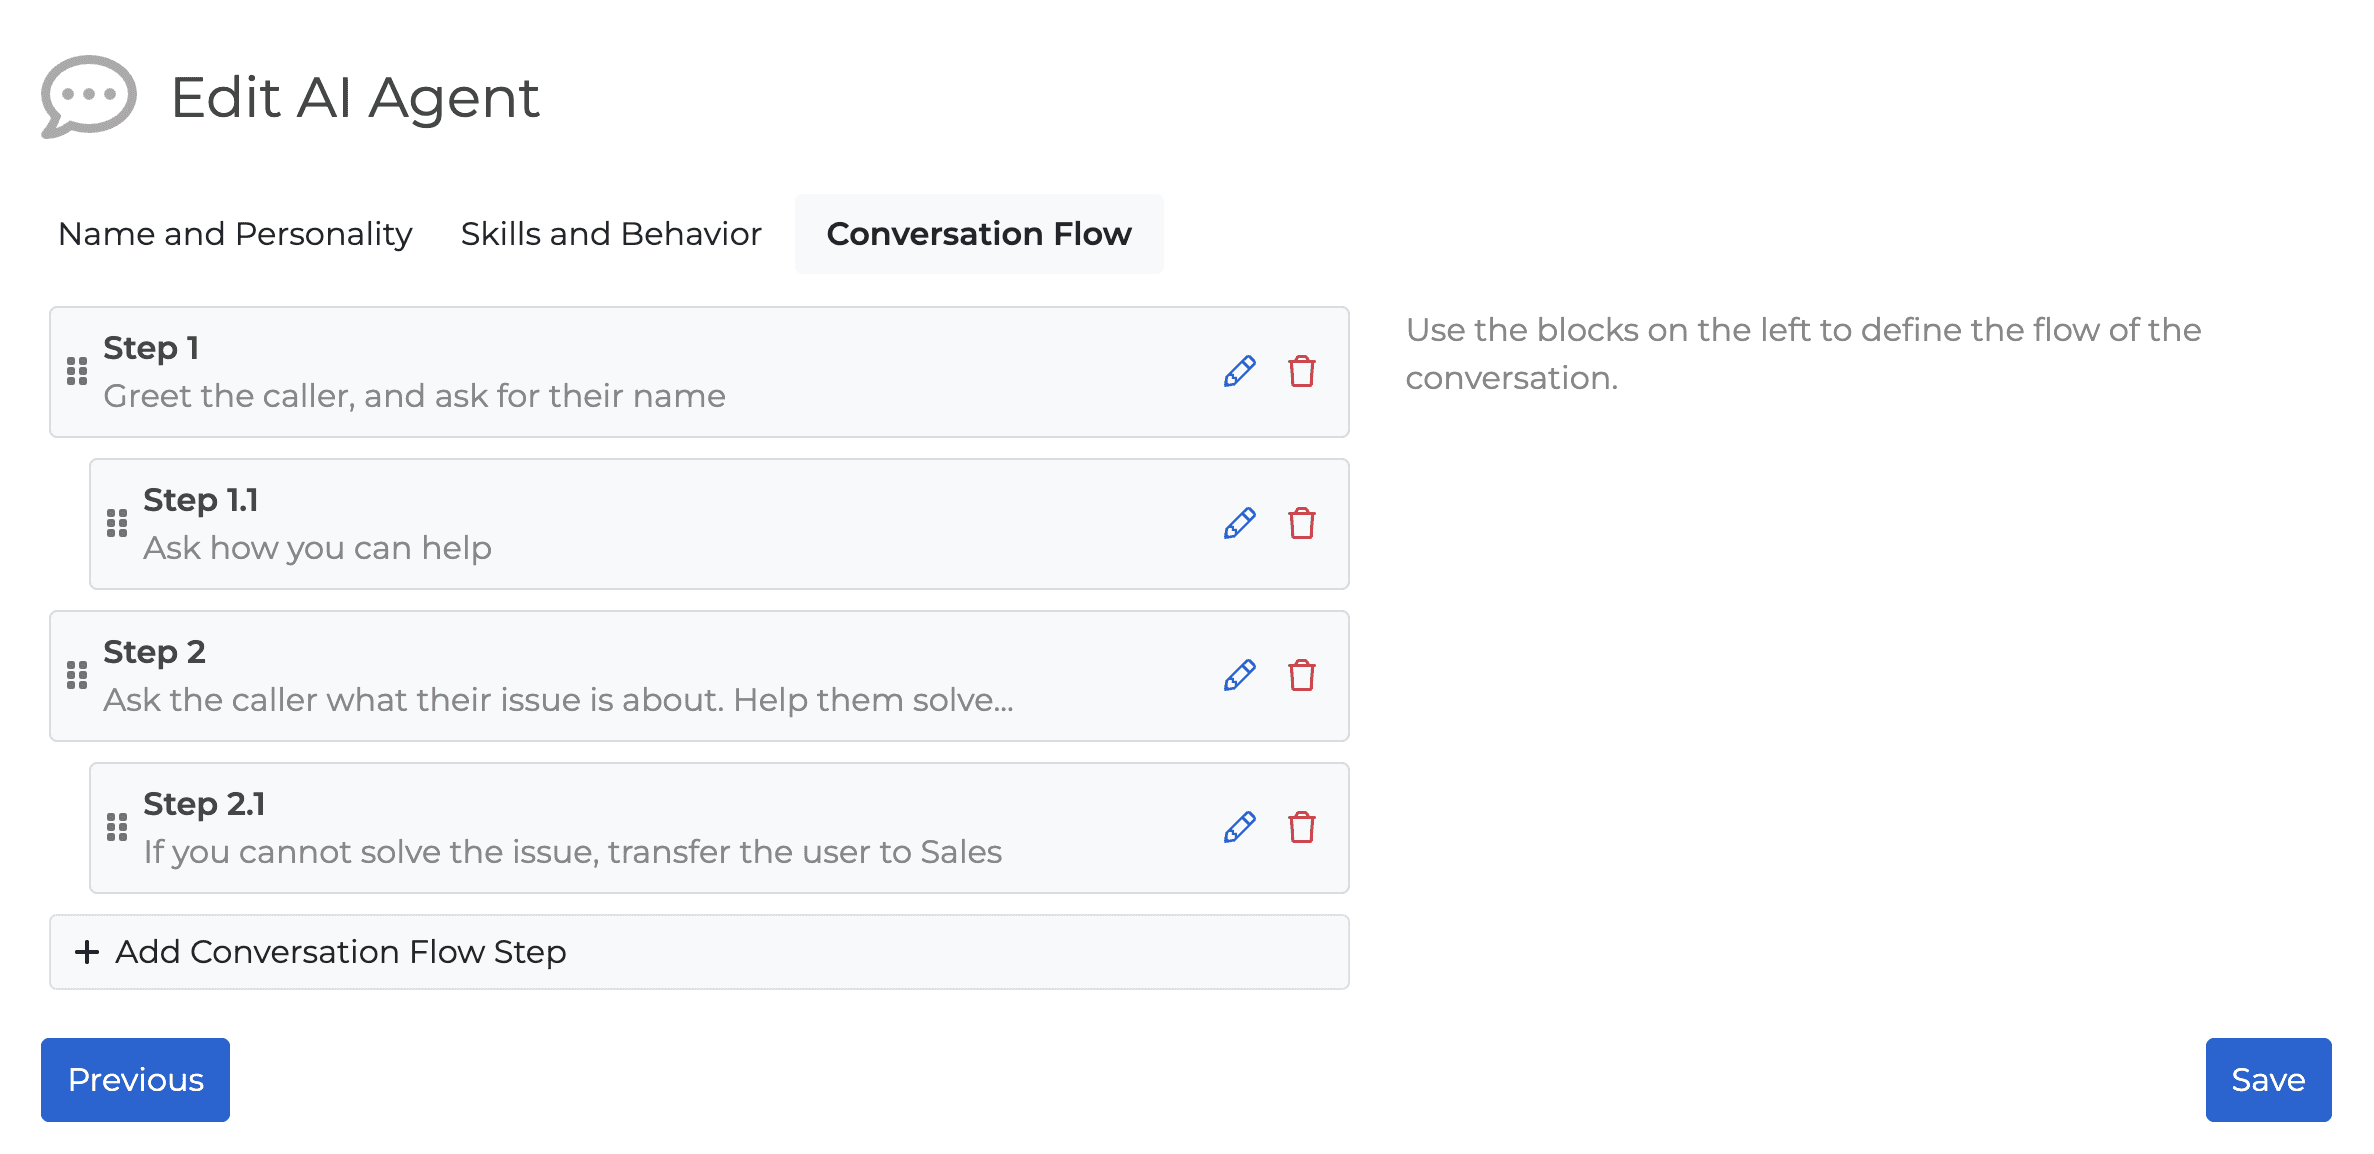2374x1154 pixels.
Task: Click the 'Step 2' title
Action: pos(154,652)
